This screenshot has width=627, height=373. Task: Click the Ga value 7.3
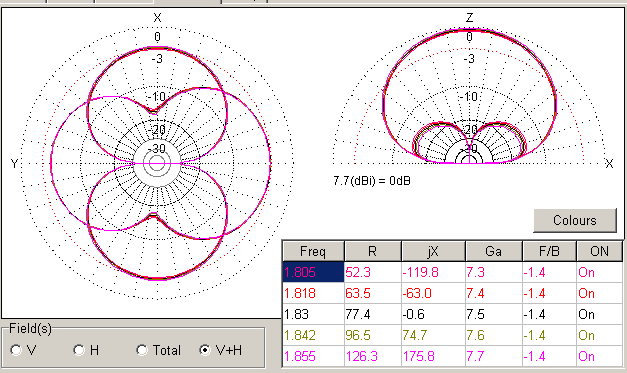point(493,272)
